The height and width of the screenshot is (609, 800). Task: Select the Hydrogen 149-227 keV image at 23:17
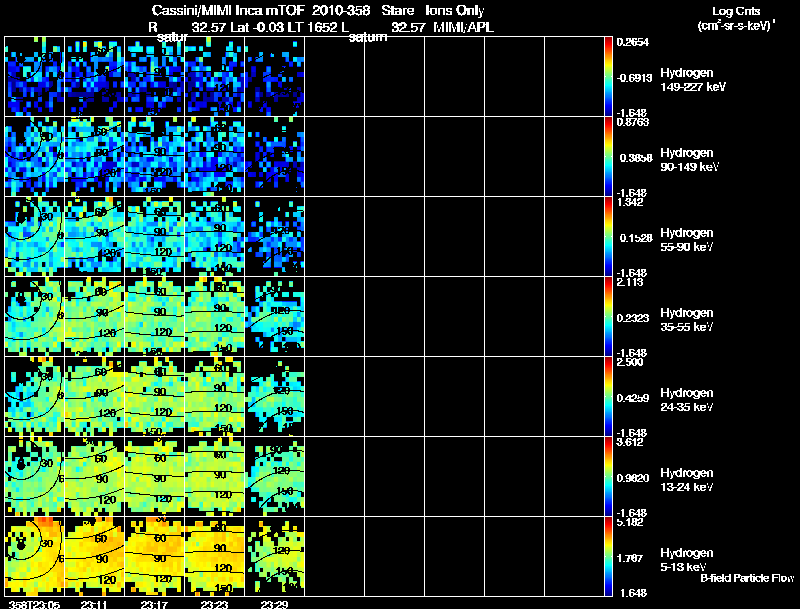click(x=155, y=77)
